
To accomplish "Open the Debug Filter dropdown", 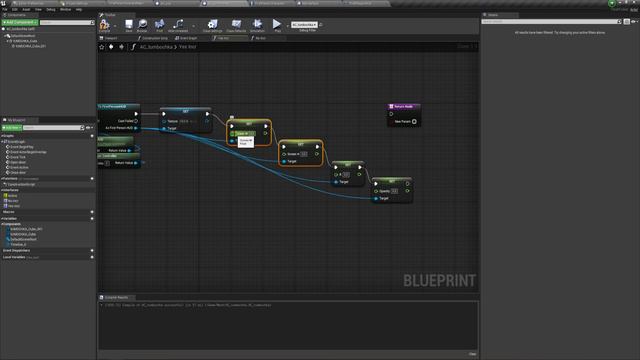I will 304,25.
